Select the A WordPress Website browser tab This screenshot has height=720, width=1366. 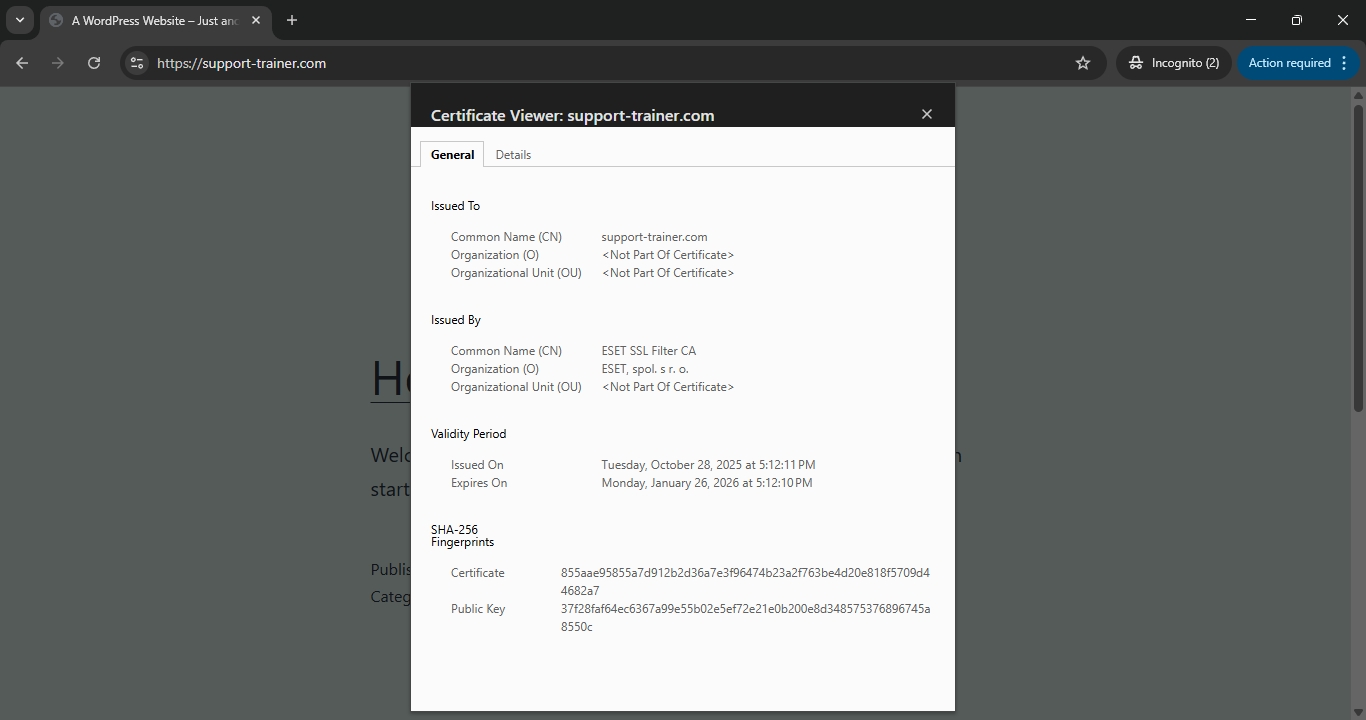click(150, 20)
